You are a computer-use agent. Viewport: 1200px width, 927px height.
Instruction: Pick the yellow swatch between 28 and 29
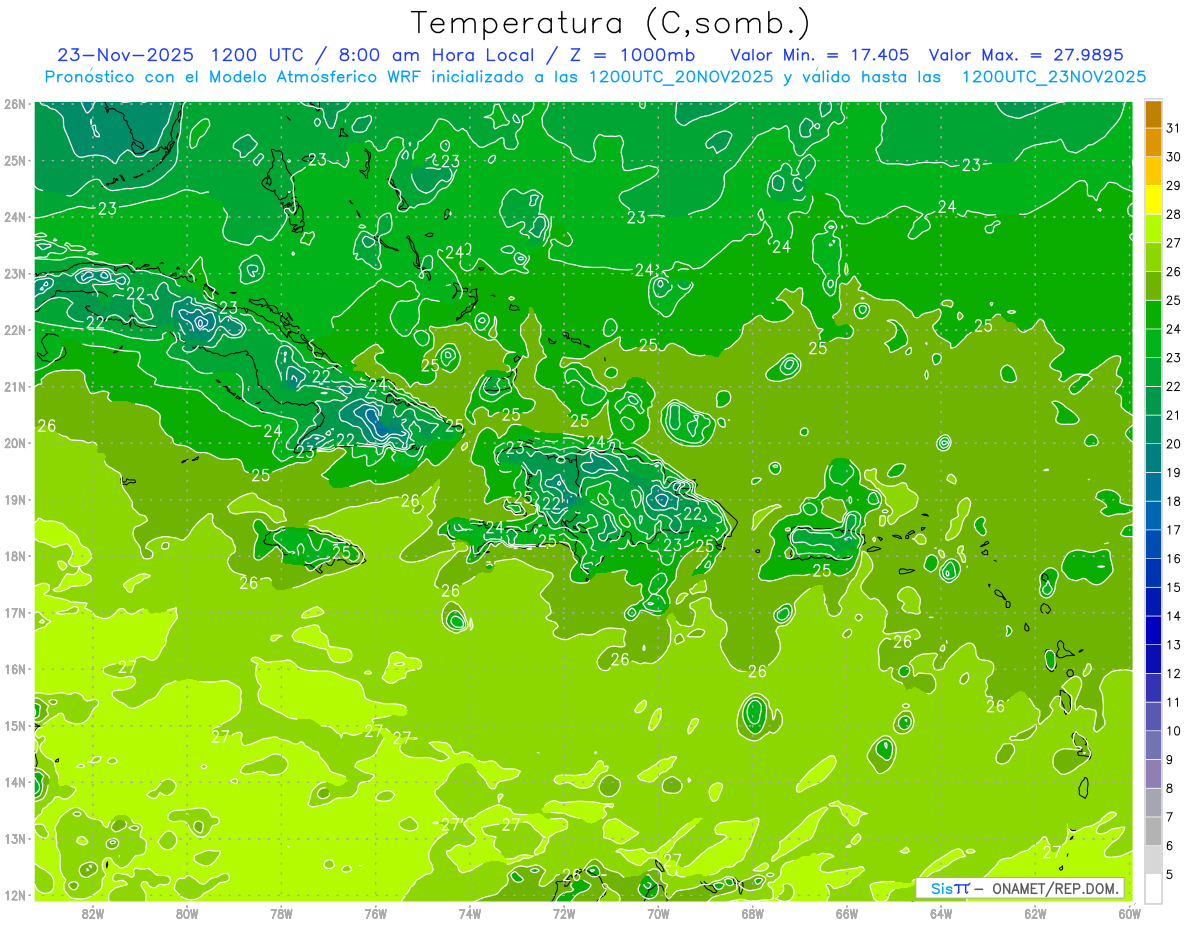coord(1153,200)
